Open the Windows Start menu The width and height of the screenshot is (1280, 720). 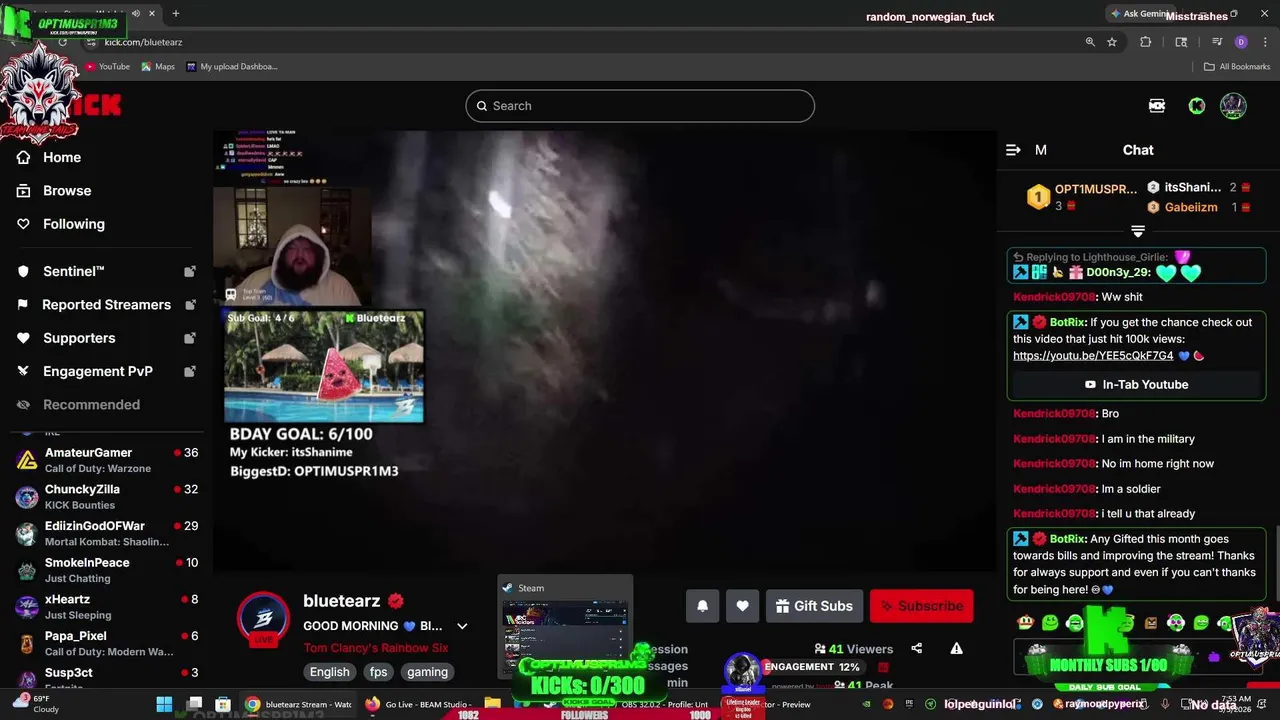164,704
